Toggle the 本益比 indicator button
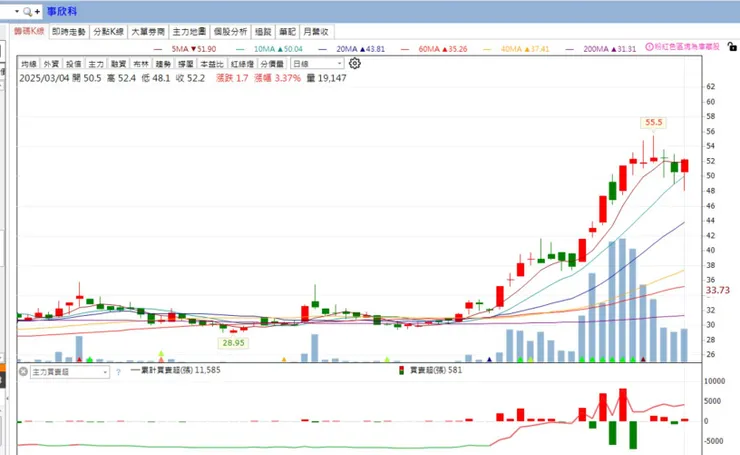The height and width of the screenshot is (455, 740). [x=212, y=64]
